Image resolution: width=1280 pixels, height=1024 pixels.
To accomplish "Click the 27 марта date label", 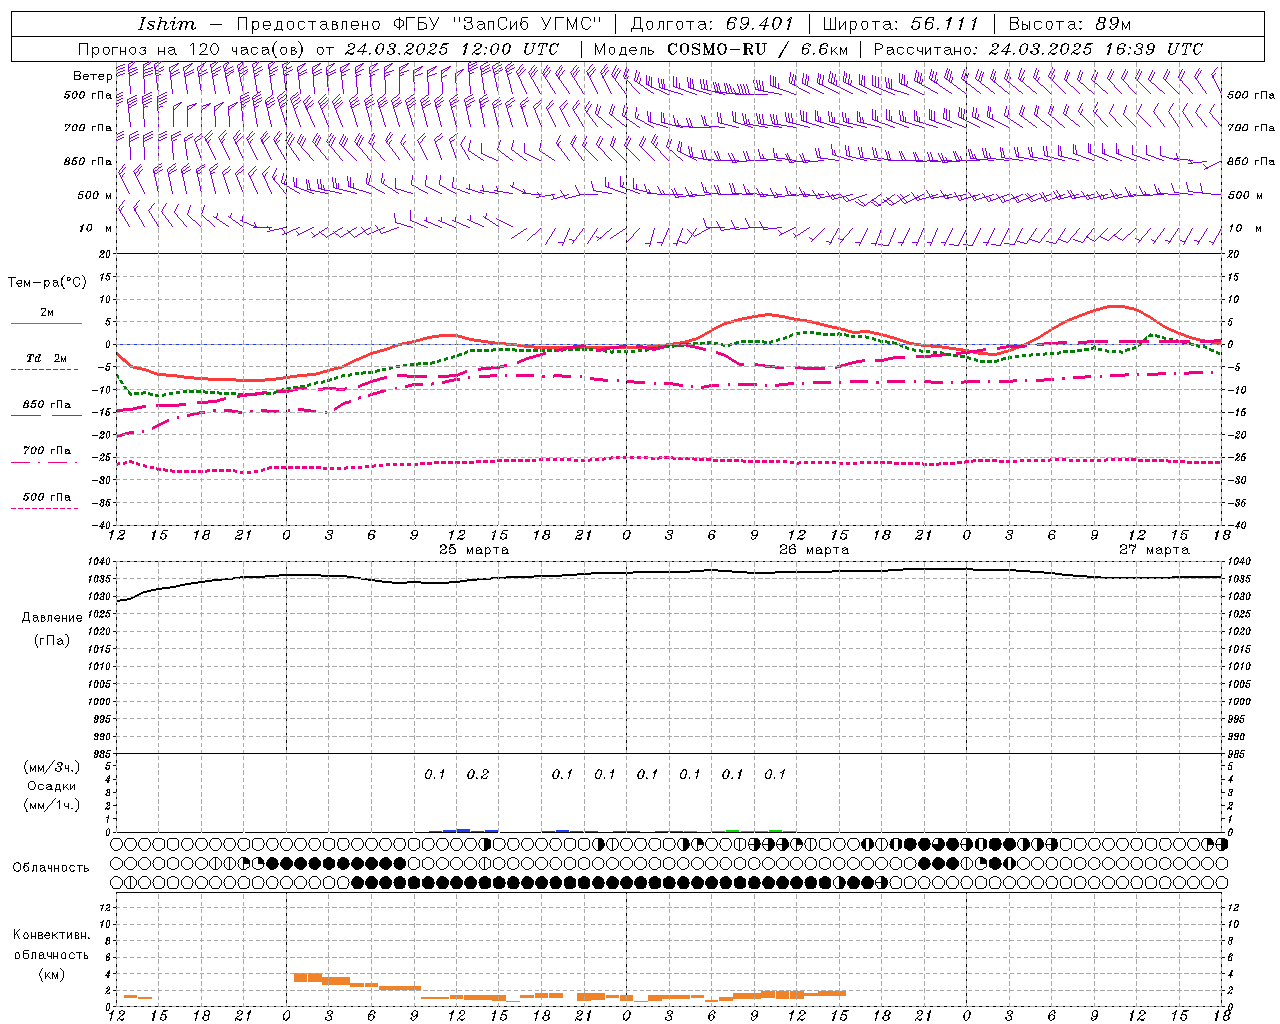I will click(1154, 550).
